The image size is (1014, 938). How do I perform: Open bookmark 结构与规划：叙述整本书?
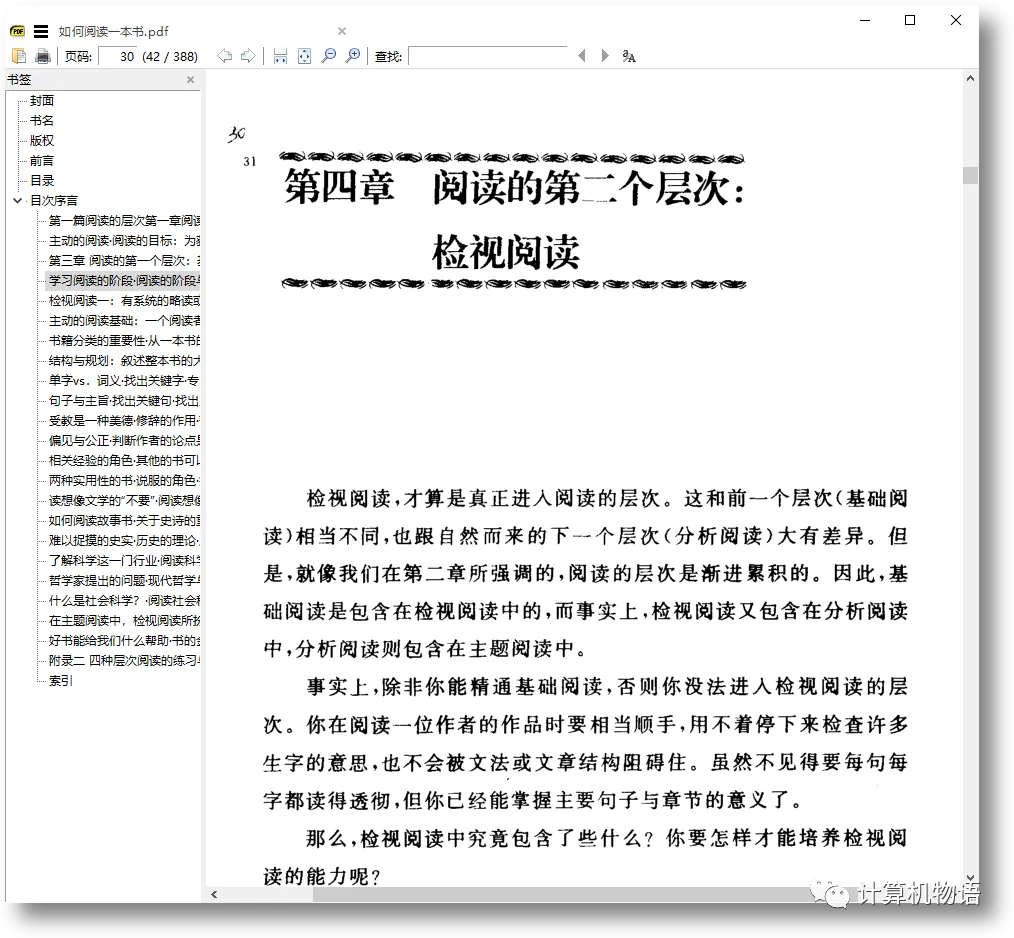click(x=124, y=361)
